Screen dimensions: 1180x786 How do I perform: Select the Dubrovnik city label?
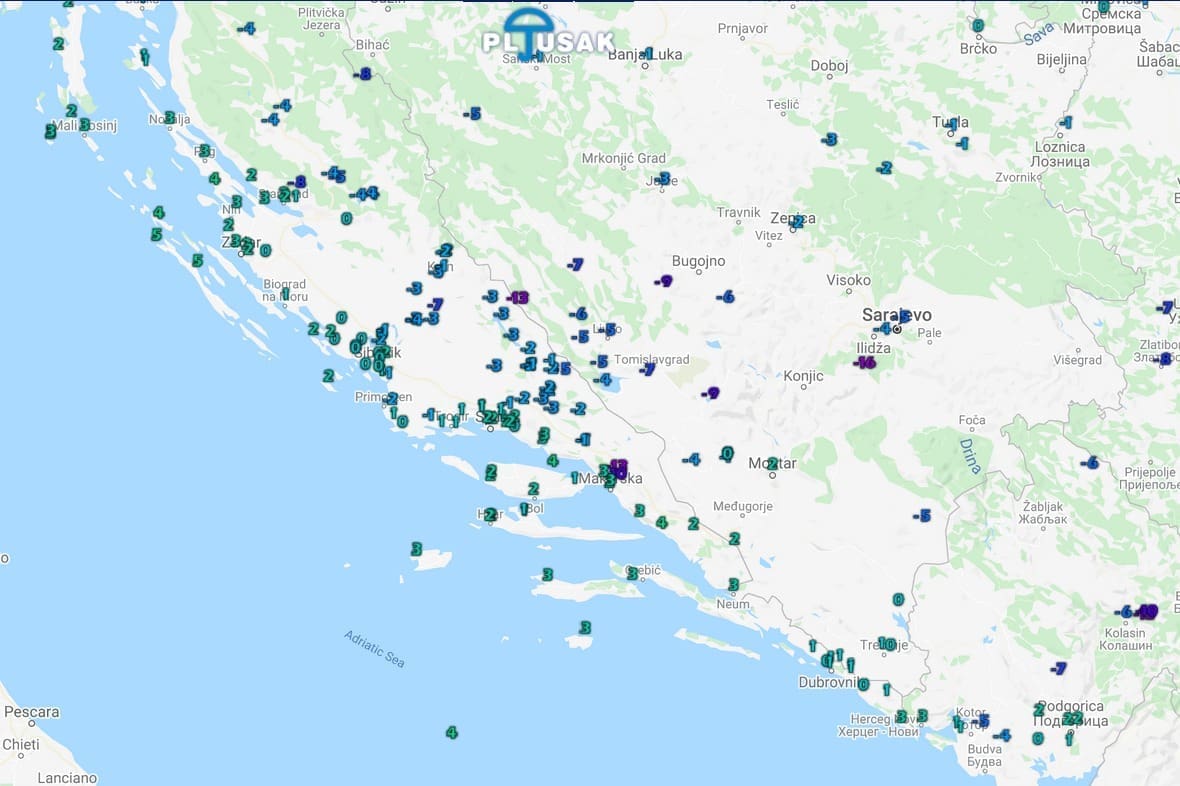(833, 682)
